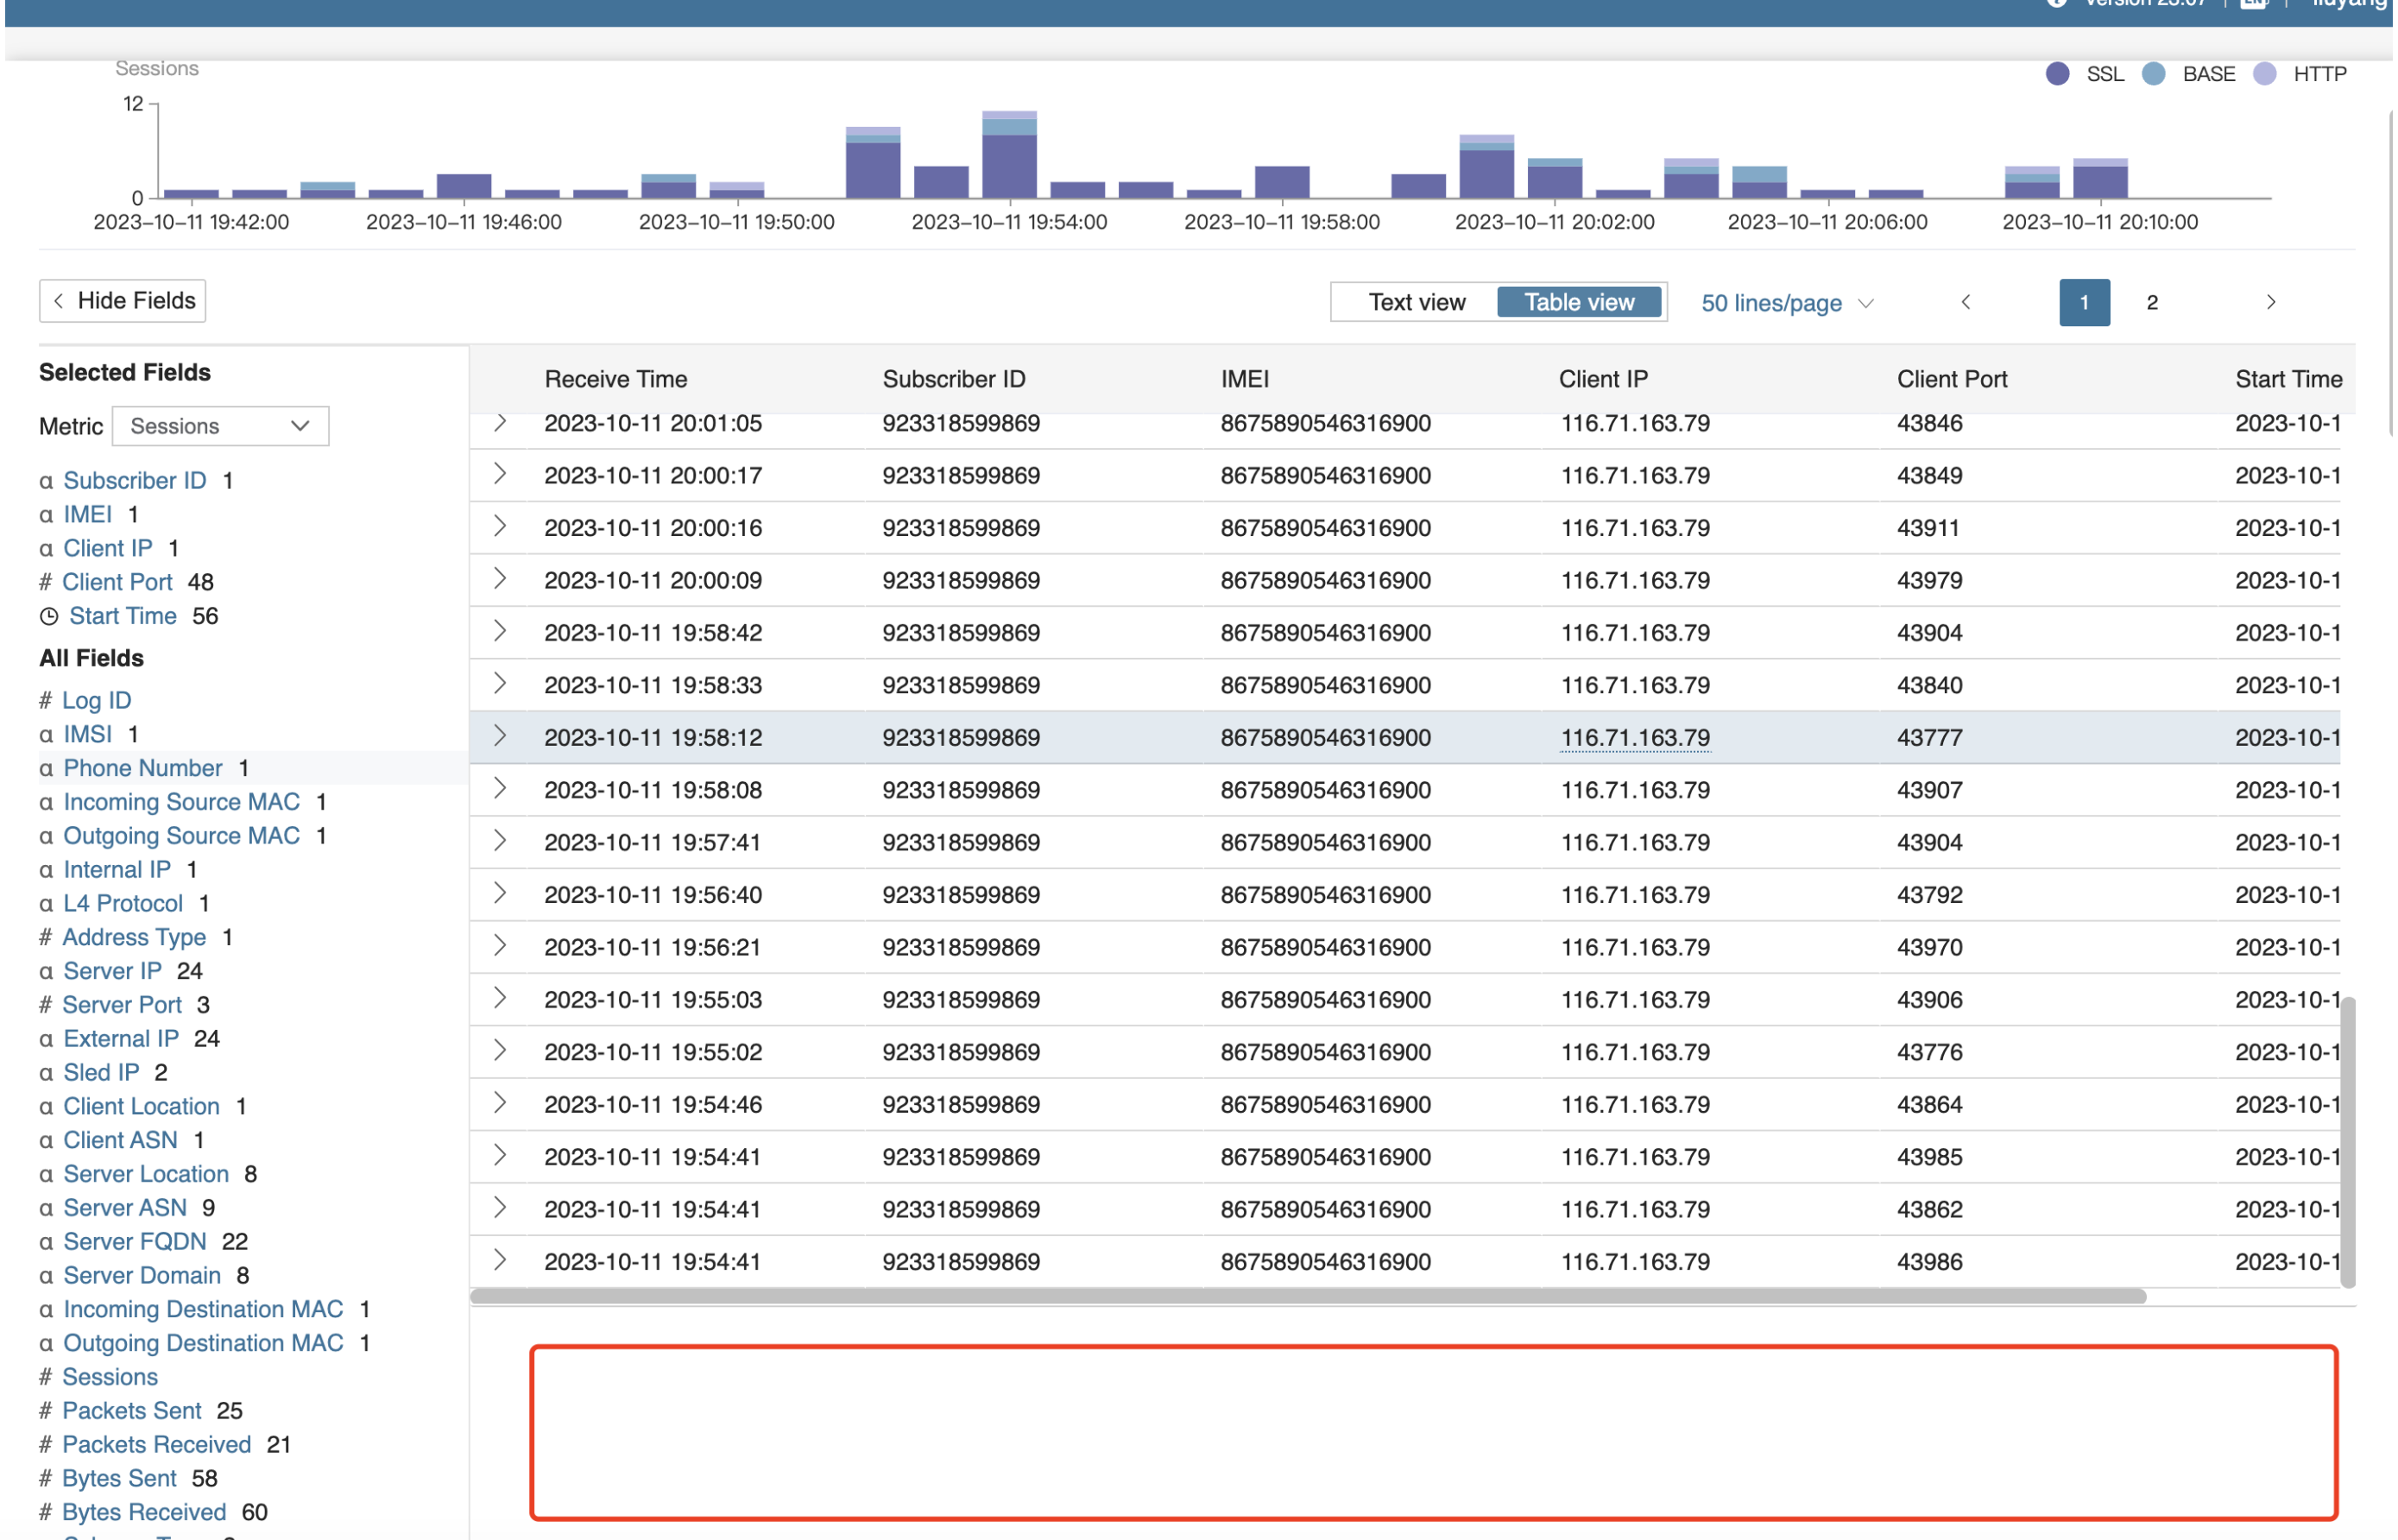Click the next page arrow icon

point(2270,302)
